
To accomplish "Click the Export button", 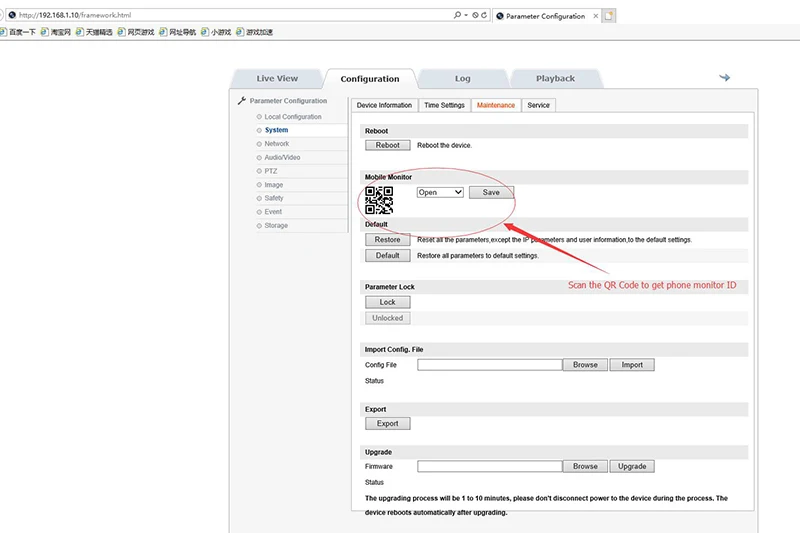I will 388,423.
